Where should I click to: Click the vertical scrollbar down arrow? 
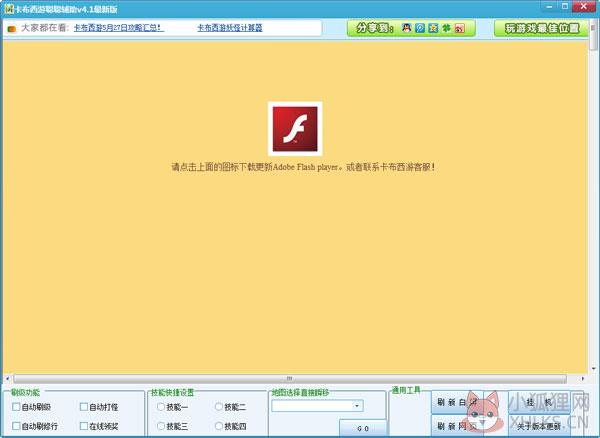593,368
